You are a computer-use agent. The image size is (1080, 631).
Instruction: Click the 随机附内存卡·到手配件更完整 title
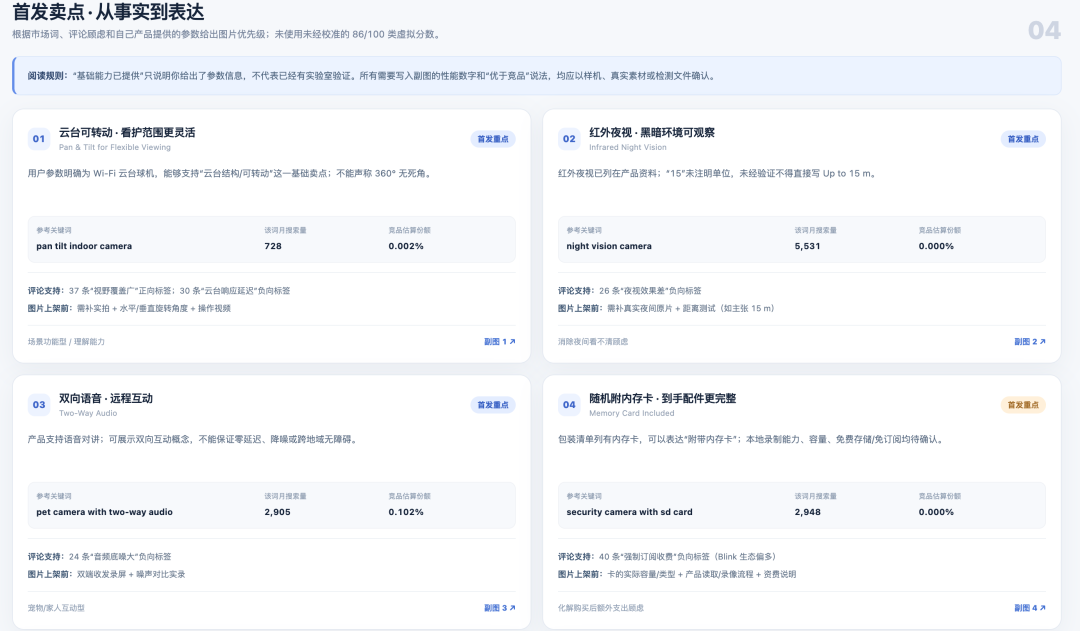663,398
